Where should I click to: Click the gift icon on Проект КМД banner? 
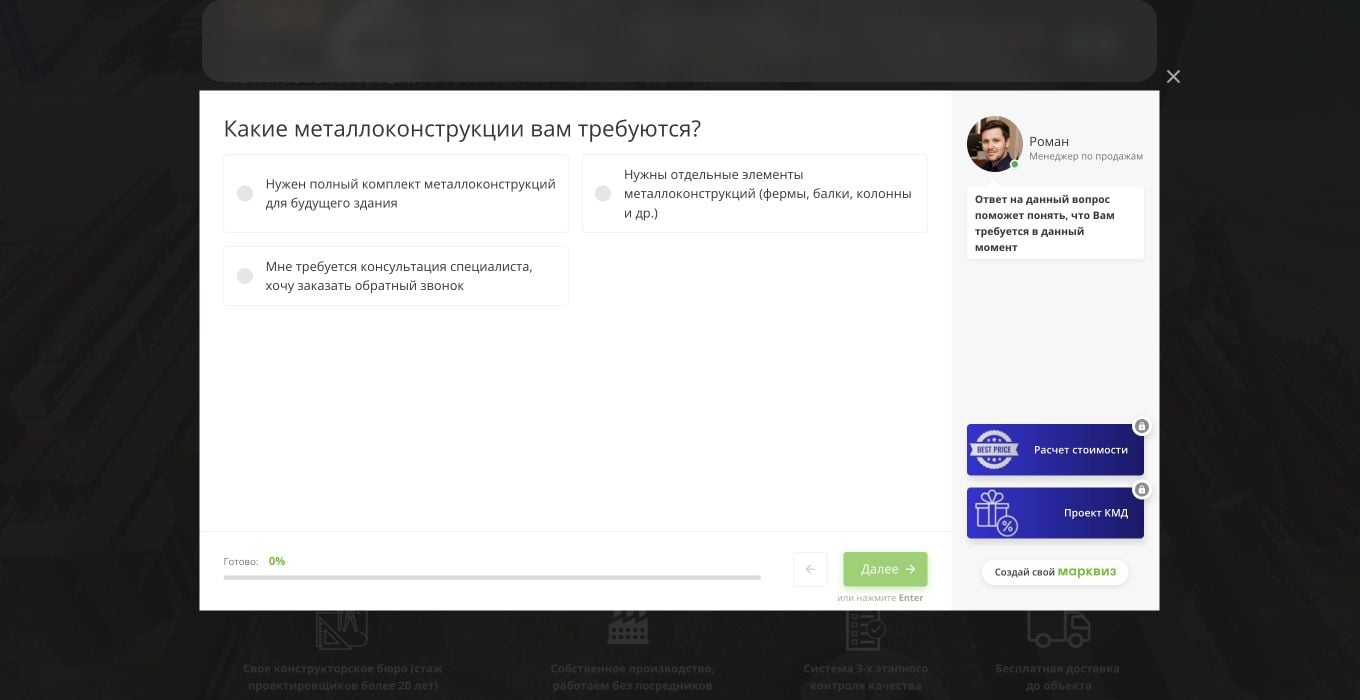click(x=994, y=512)
